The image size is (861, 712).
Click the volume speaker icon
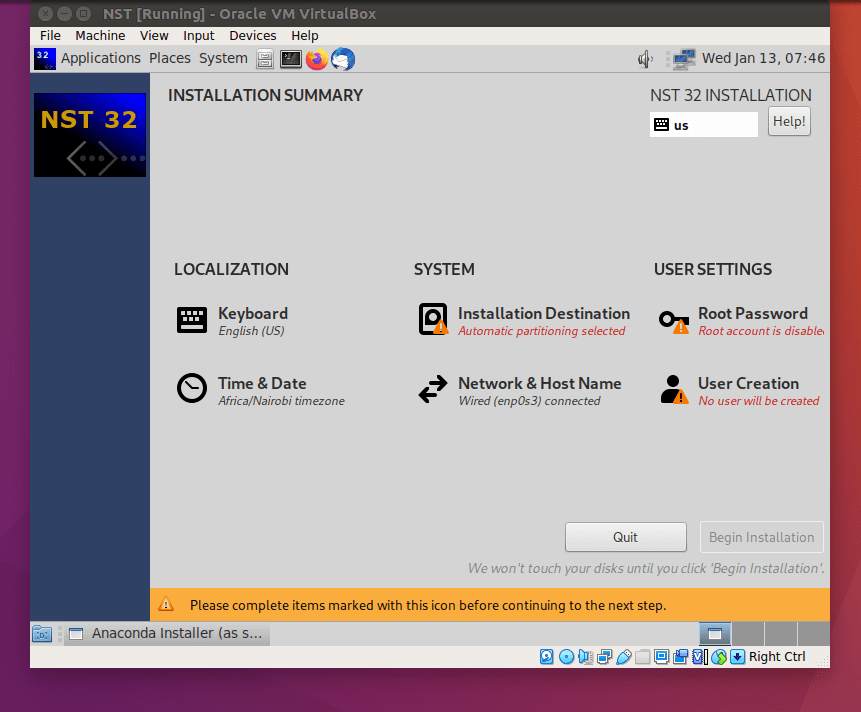(x=645, y=59)
